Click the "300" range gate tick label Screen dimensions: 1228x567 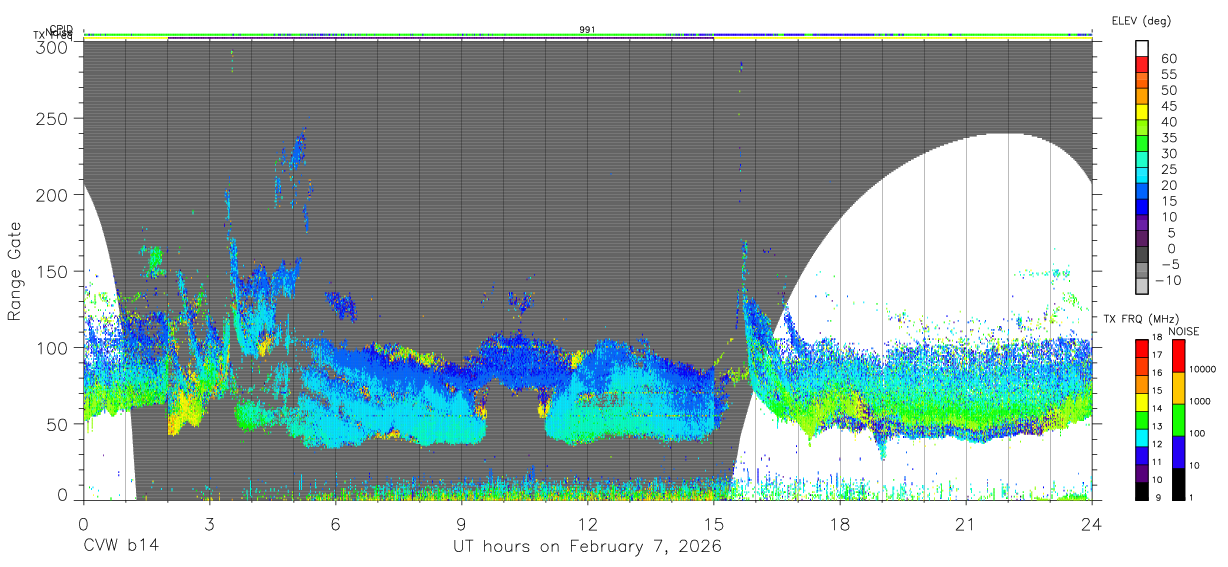(x=54, y=47)
